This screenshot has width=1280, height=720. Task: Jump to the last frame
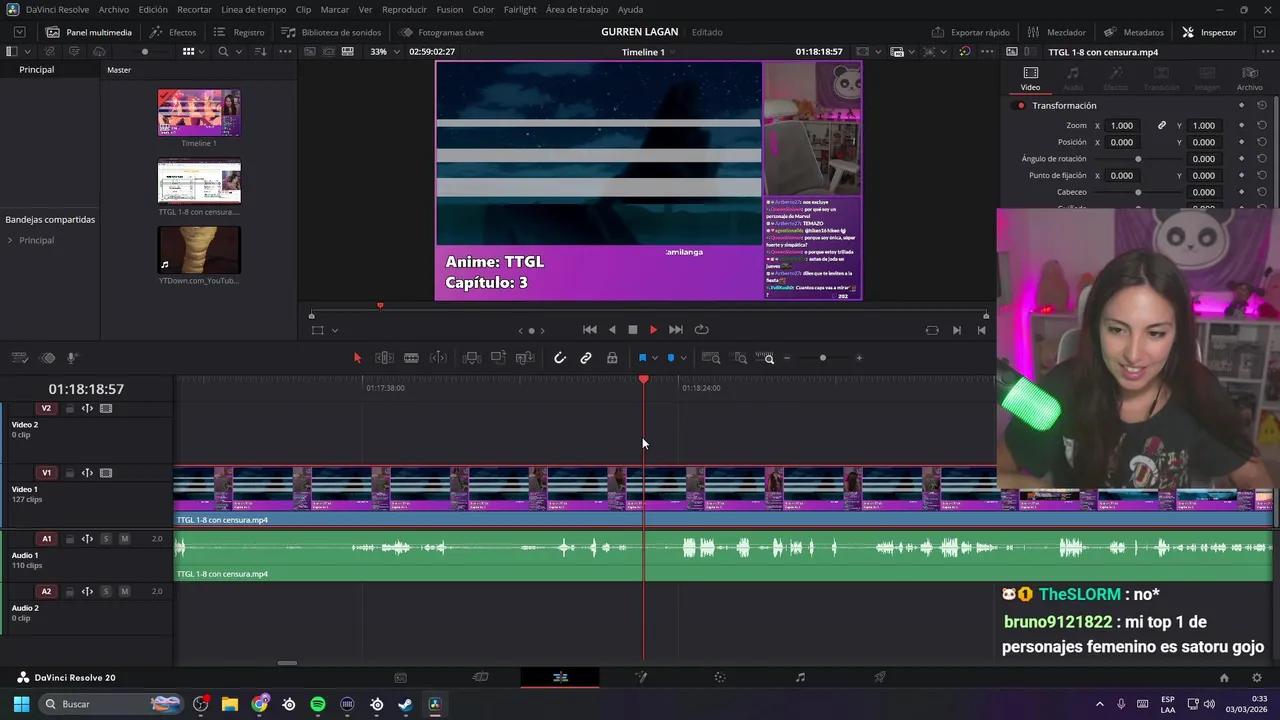click(x=676, y=330)
